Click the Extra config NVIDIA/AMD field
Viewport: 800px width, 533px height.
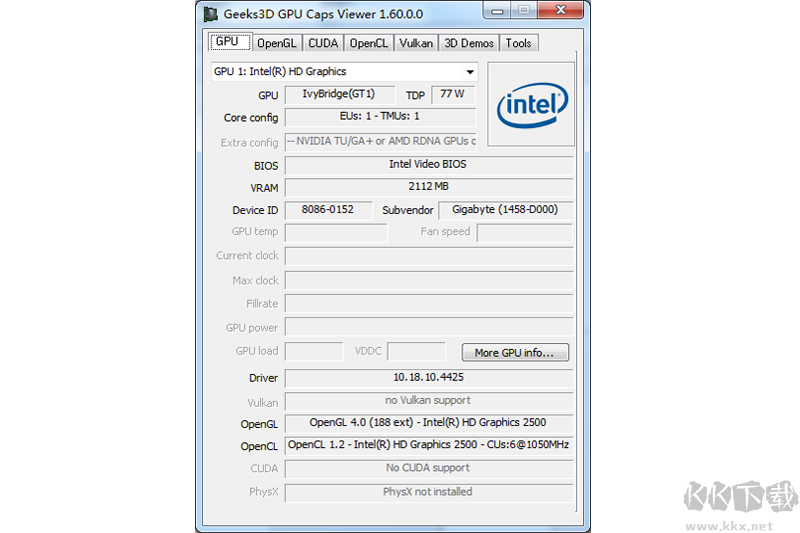380,142
